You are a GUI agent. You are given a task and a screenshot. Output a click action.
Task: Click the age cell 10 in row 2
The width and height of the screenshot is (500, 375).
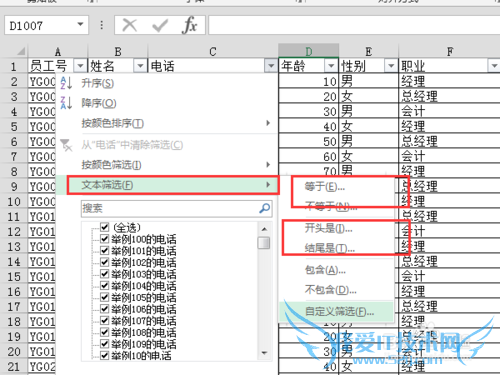pos(308,81)
